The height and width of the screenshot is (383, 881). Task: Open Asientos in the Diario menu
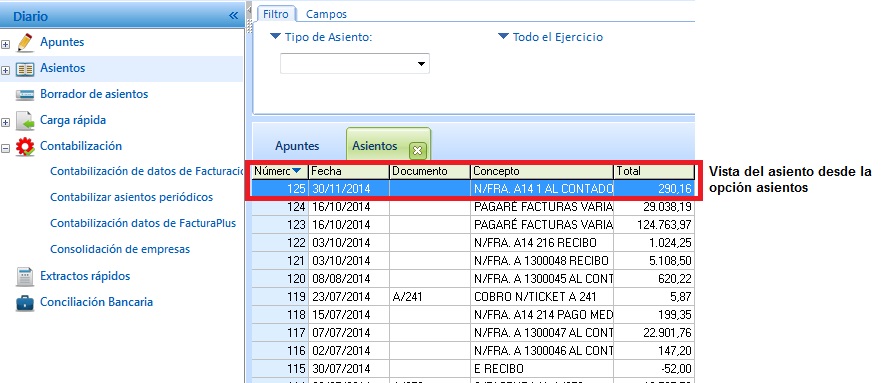(63, 68)
